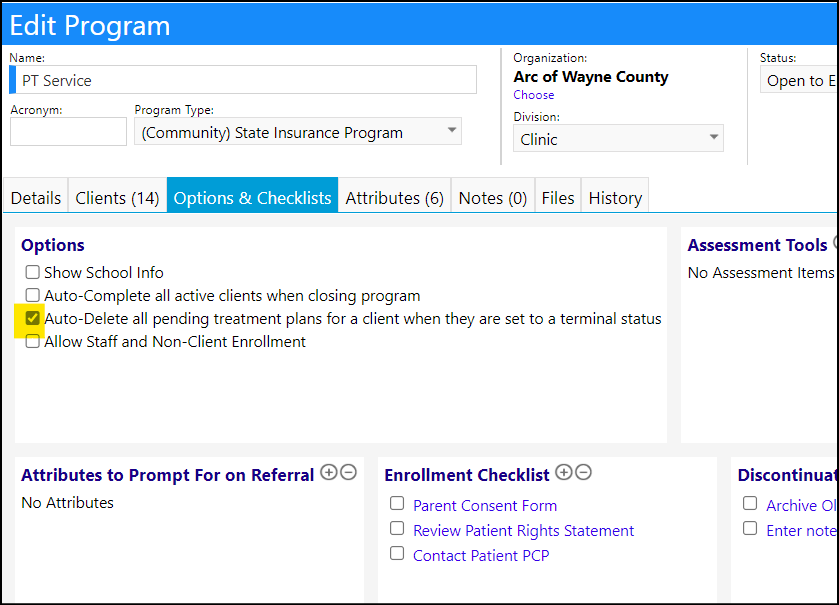Switch to the Clients (14) tab
Screen dimensions: 839x605
pos(117,198)
